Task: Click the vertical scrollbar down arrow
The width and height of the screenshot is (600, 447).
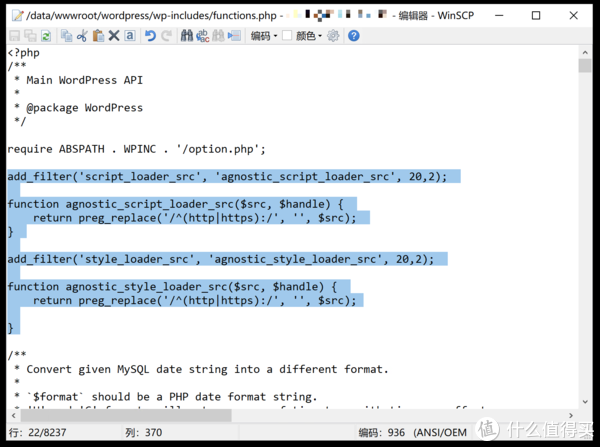Action: pos(585,401)
